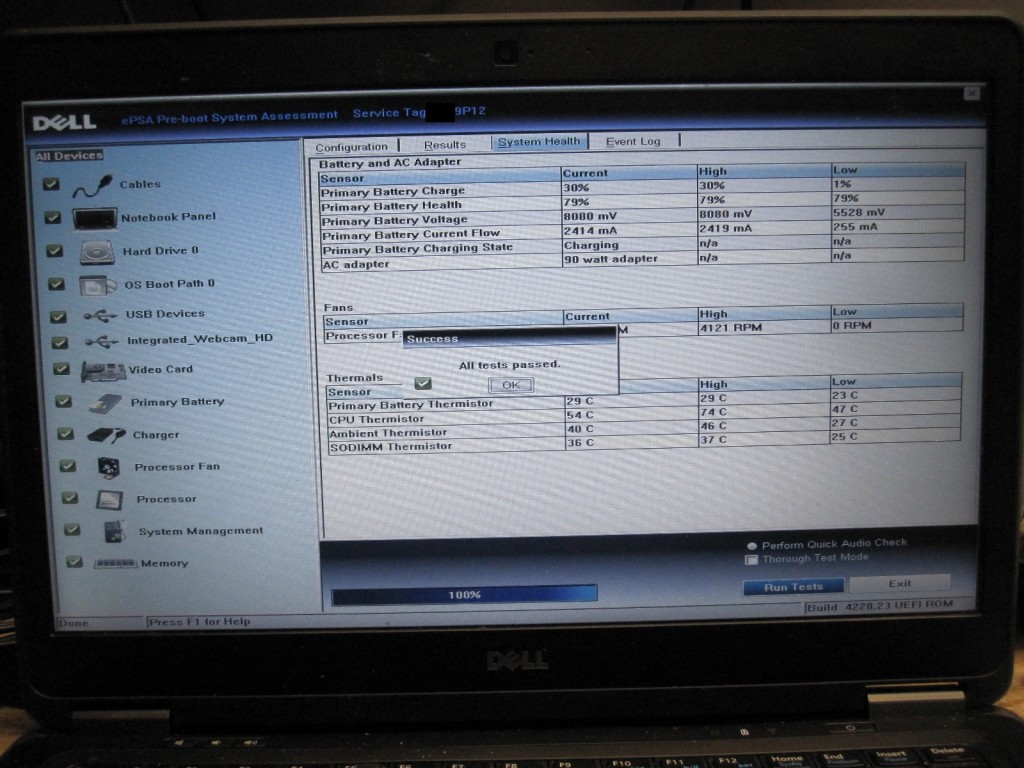This screenshot has width=1024, height=768.
Task: Click the CPU Thermistor row
Action: [x=644, y=415]
